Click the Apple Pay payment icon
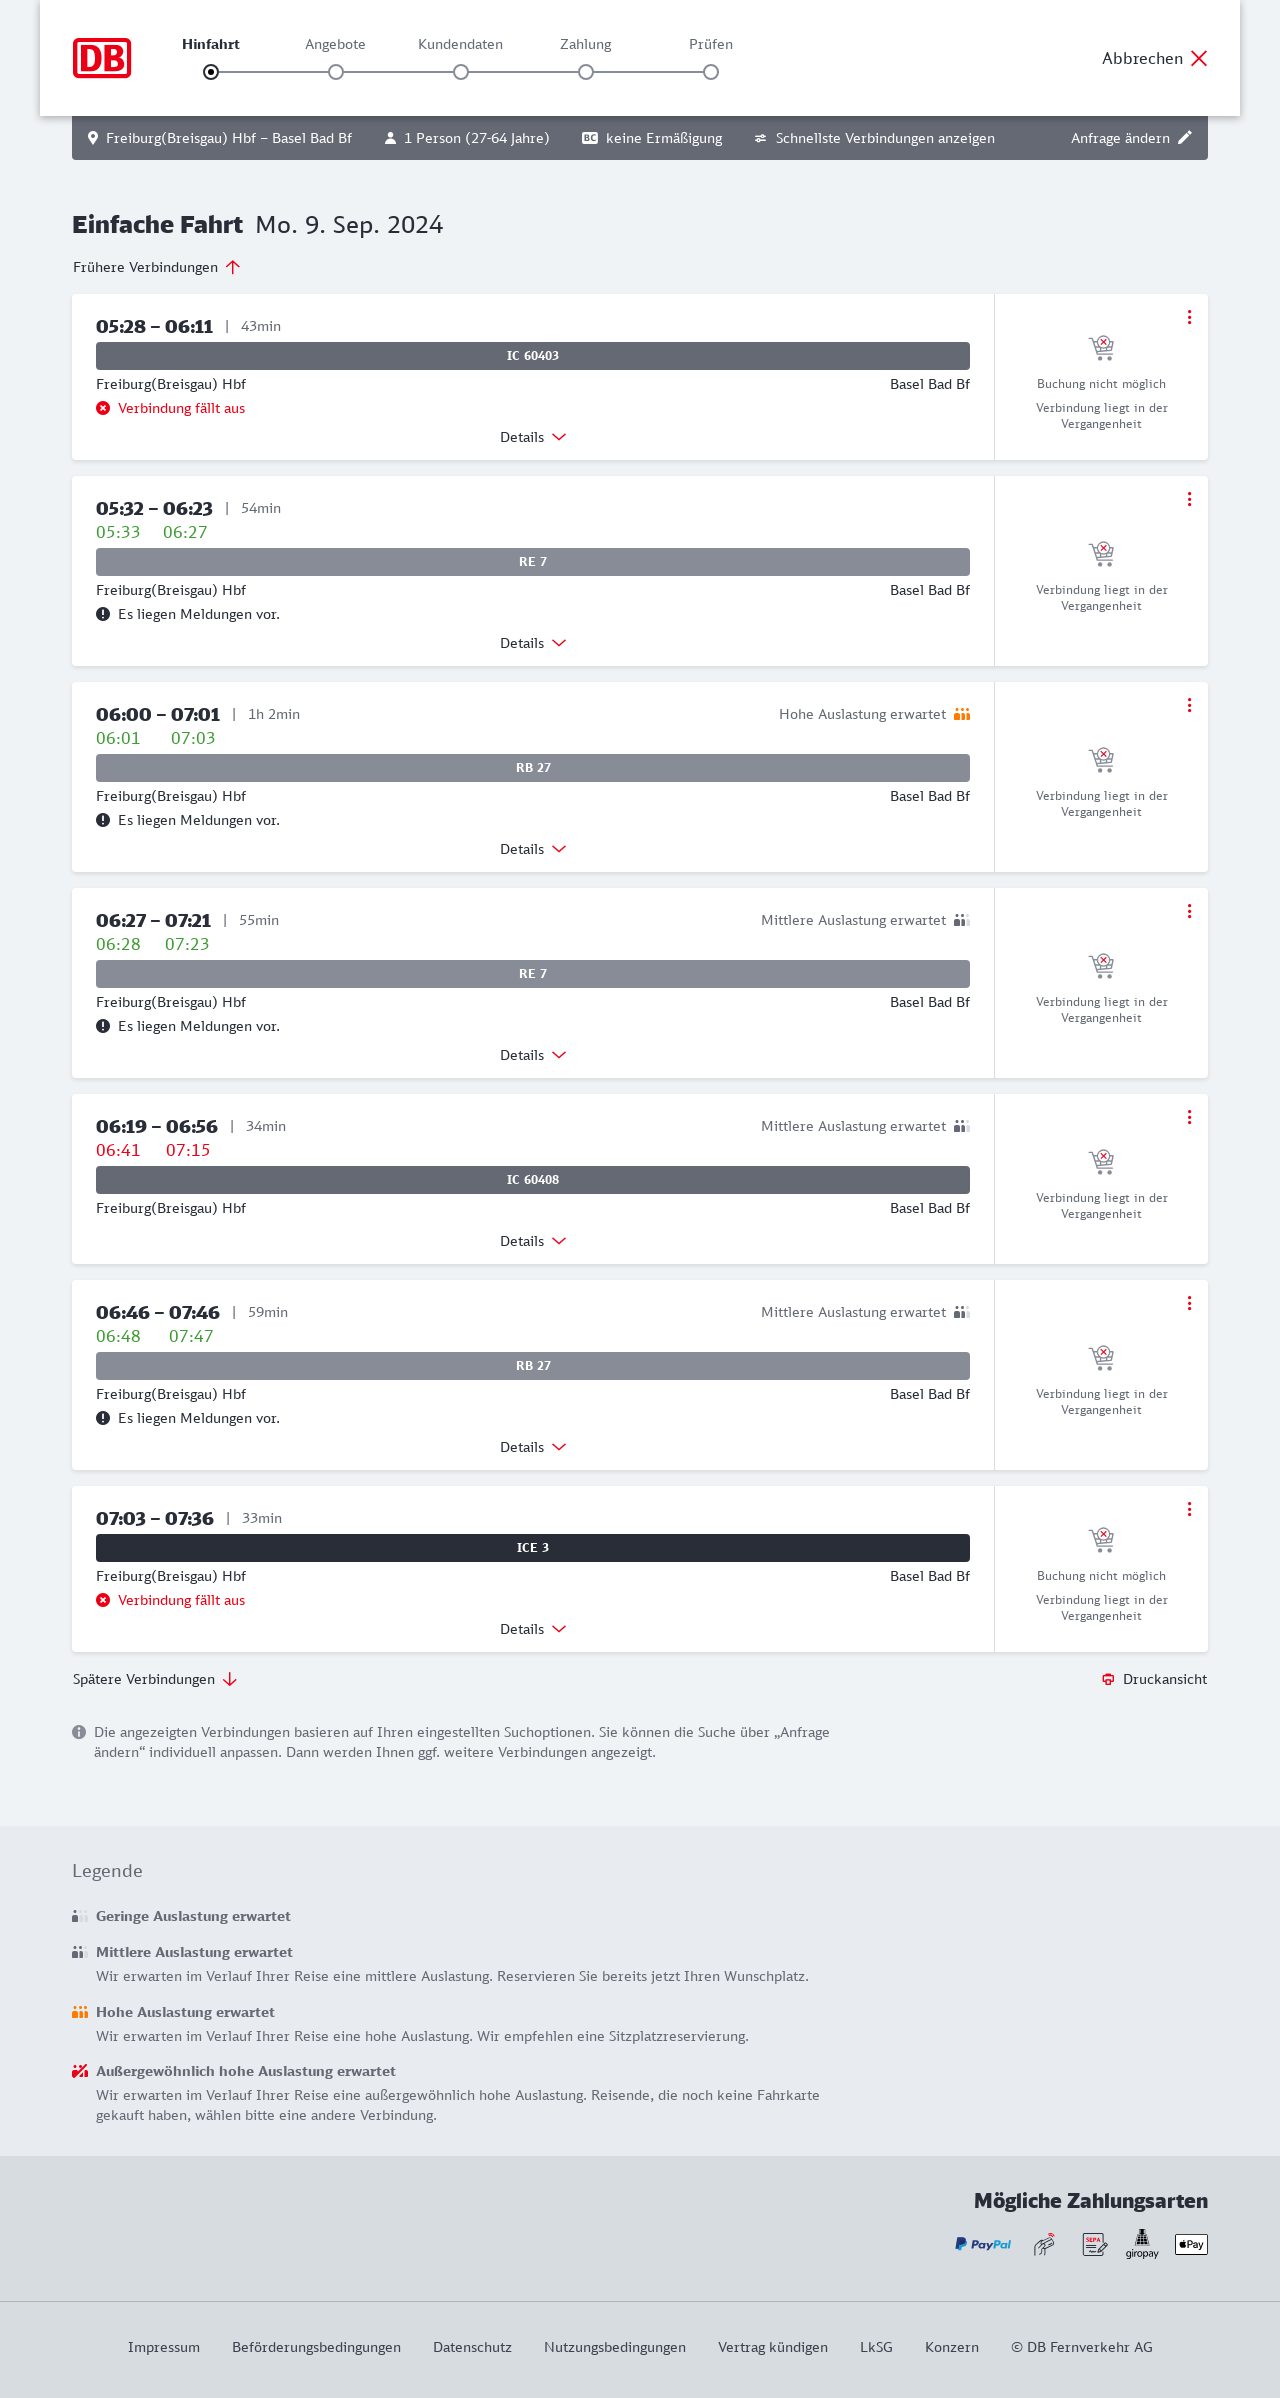The height and width of the screenshot is (2398, 1280). [1191, 2244]
